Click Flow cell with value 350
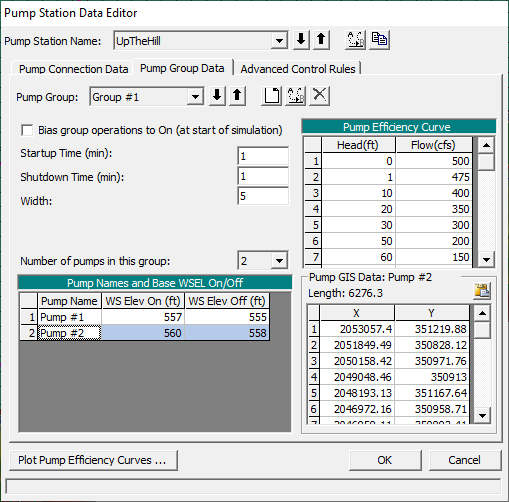The height and width of the screenshot is (502, 509). pos(434,209)
